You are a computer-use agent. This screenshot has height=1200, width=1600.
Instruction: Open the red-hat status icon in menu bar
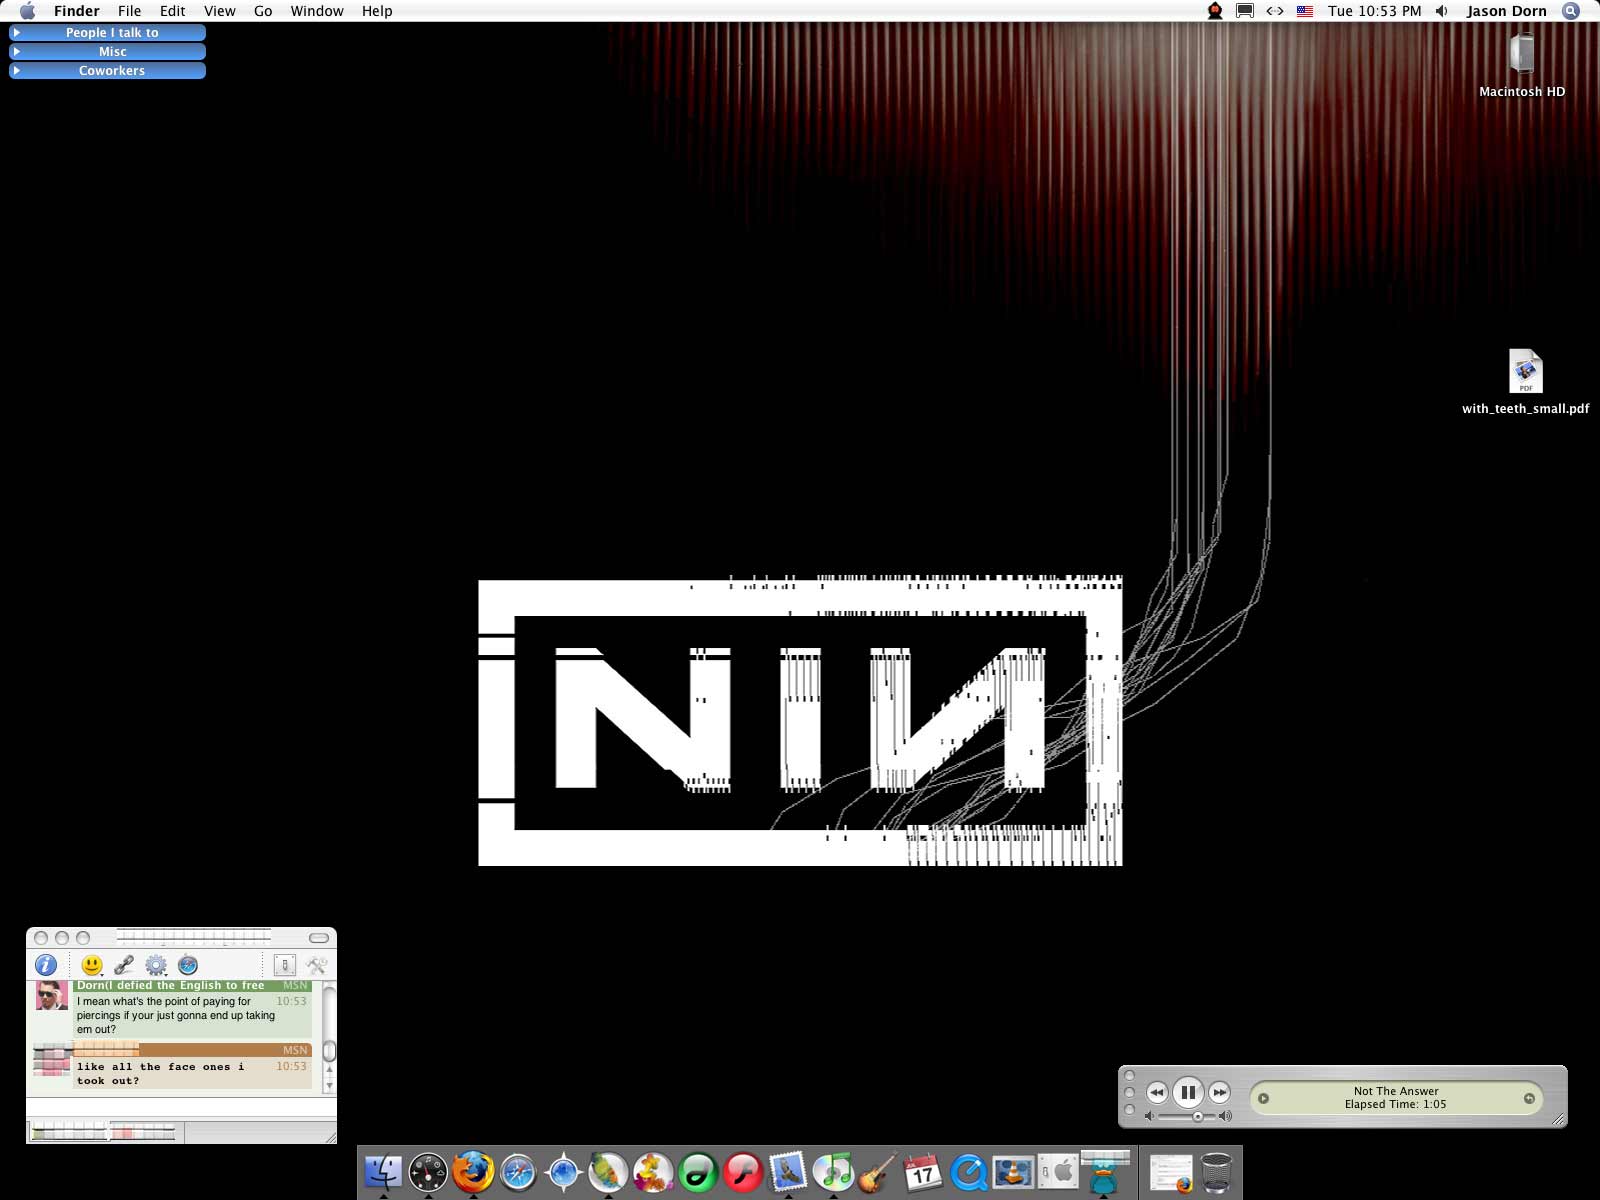1215,11
